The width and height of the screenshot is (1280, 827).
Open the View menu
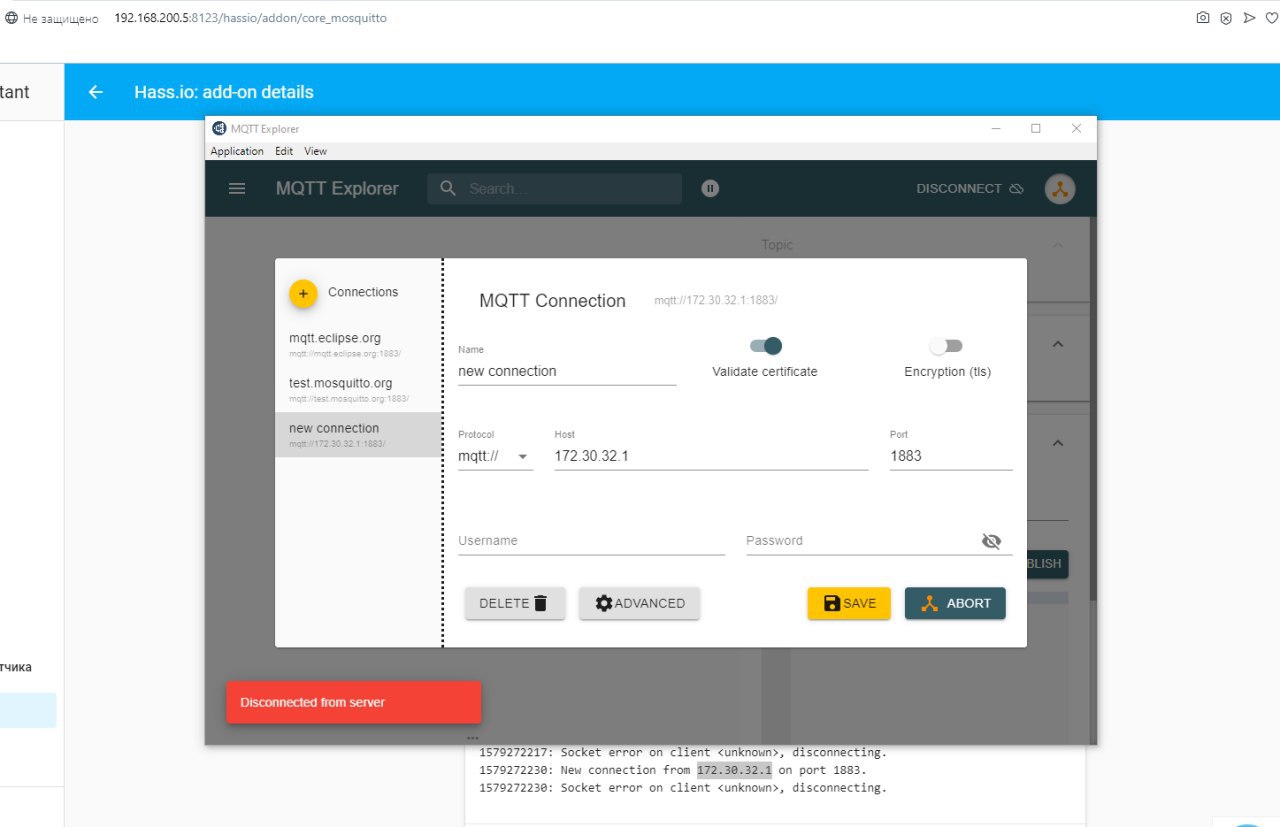coord(315,151)
